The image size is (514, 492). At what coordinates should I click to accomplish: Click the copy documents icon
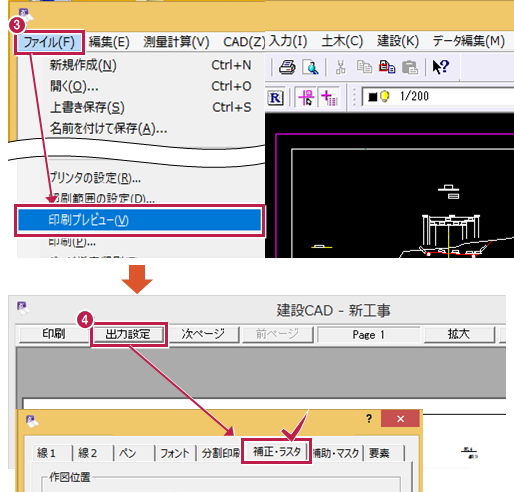click(x=364, y=67)
